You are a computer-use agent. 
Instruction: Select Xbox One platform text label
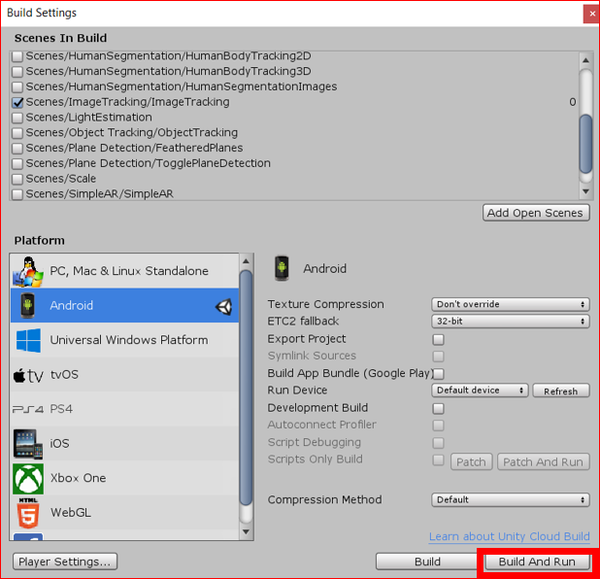(78, 478)
